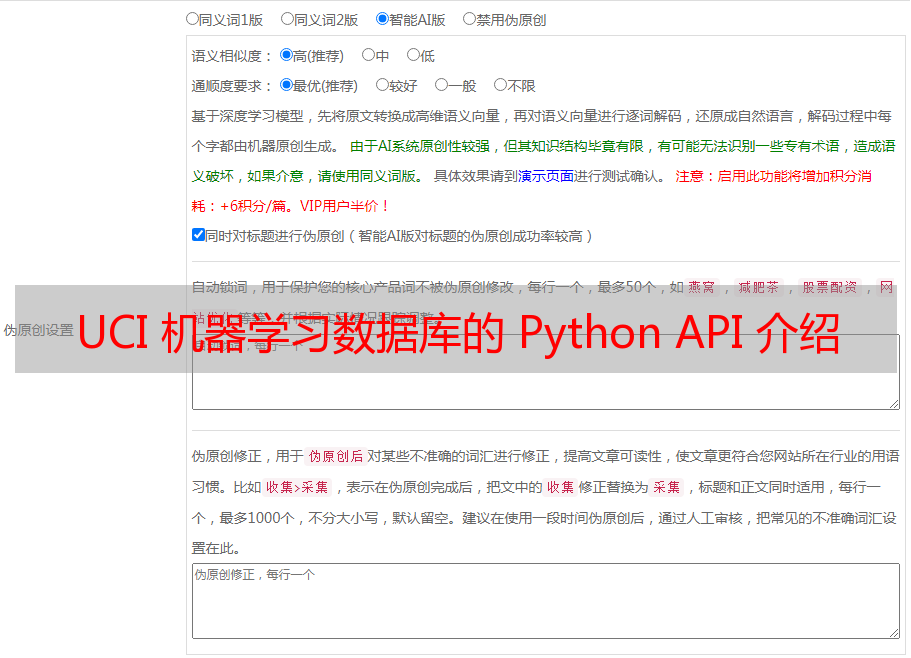Click the 股票配资 example keyword tag
This screenshot has height=658, width=911.
click(x=830, y=287)
